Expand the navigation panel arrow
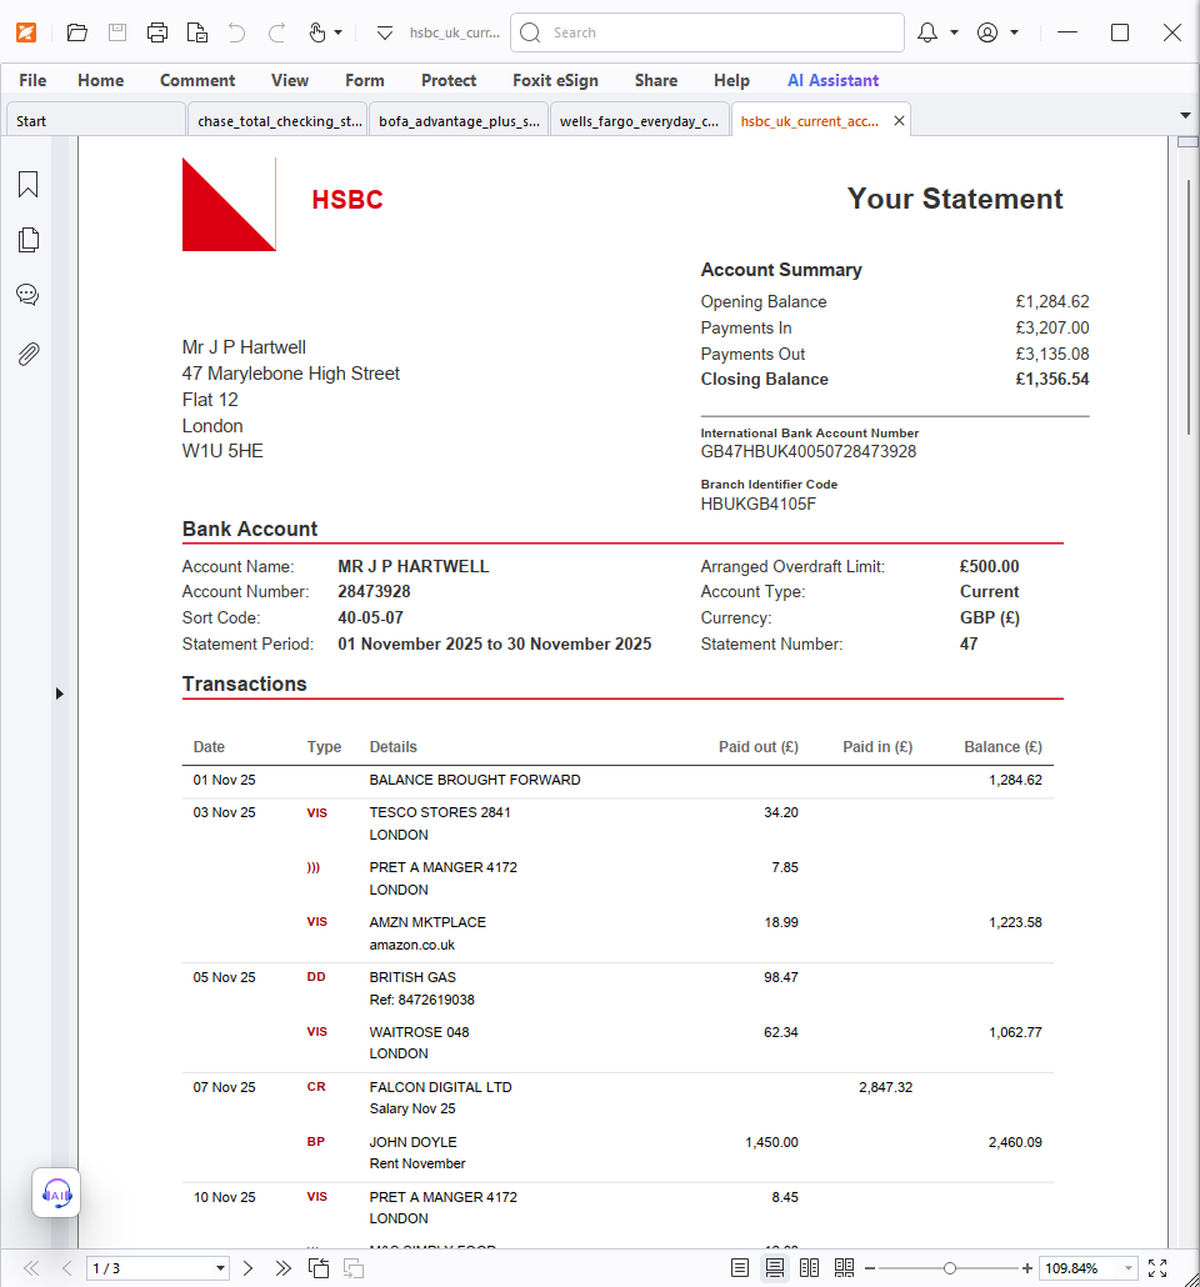Image resolution: width=1200 pixels, height=1287 pixels. coord(59,693)
